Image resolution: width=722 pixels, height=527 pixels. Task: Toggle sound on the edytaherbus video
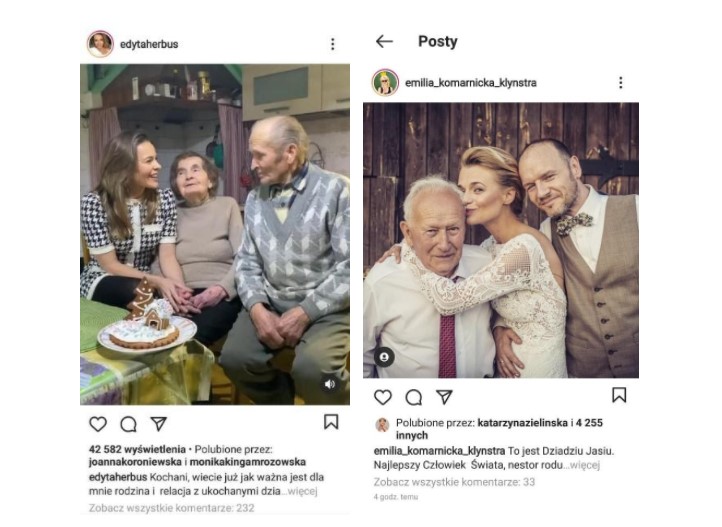coord(329,383)
